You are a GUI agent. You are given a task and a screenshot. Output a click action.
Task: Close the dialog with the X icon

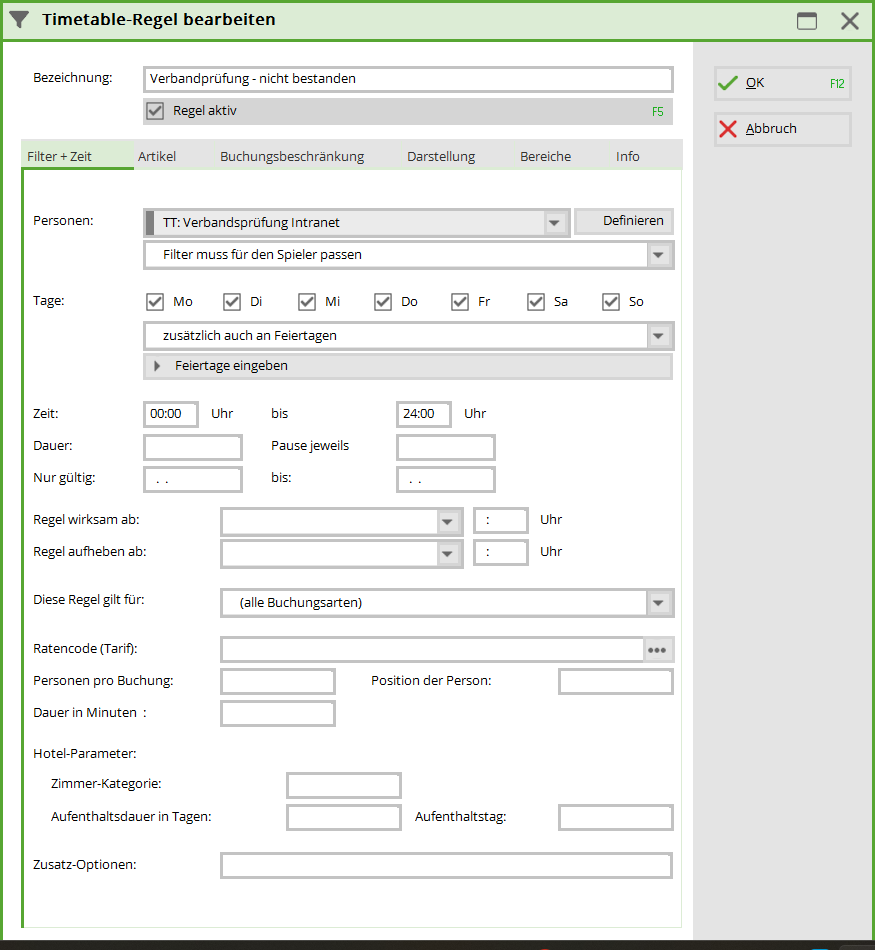coord(849,21)
